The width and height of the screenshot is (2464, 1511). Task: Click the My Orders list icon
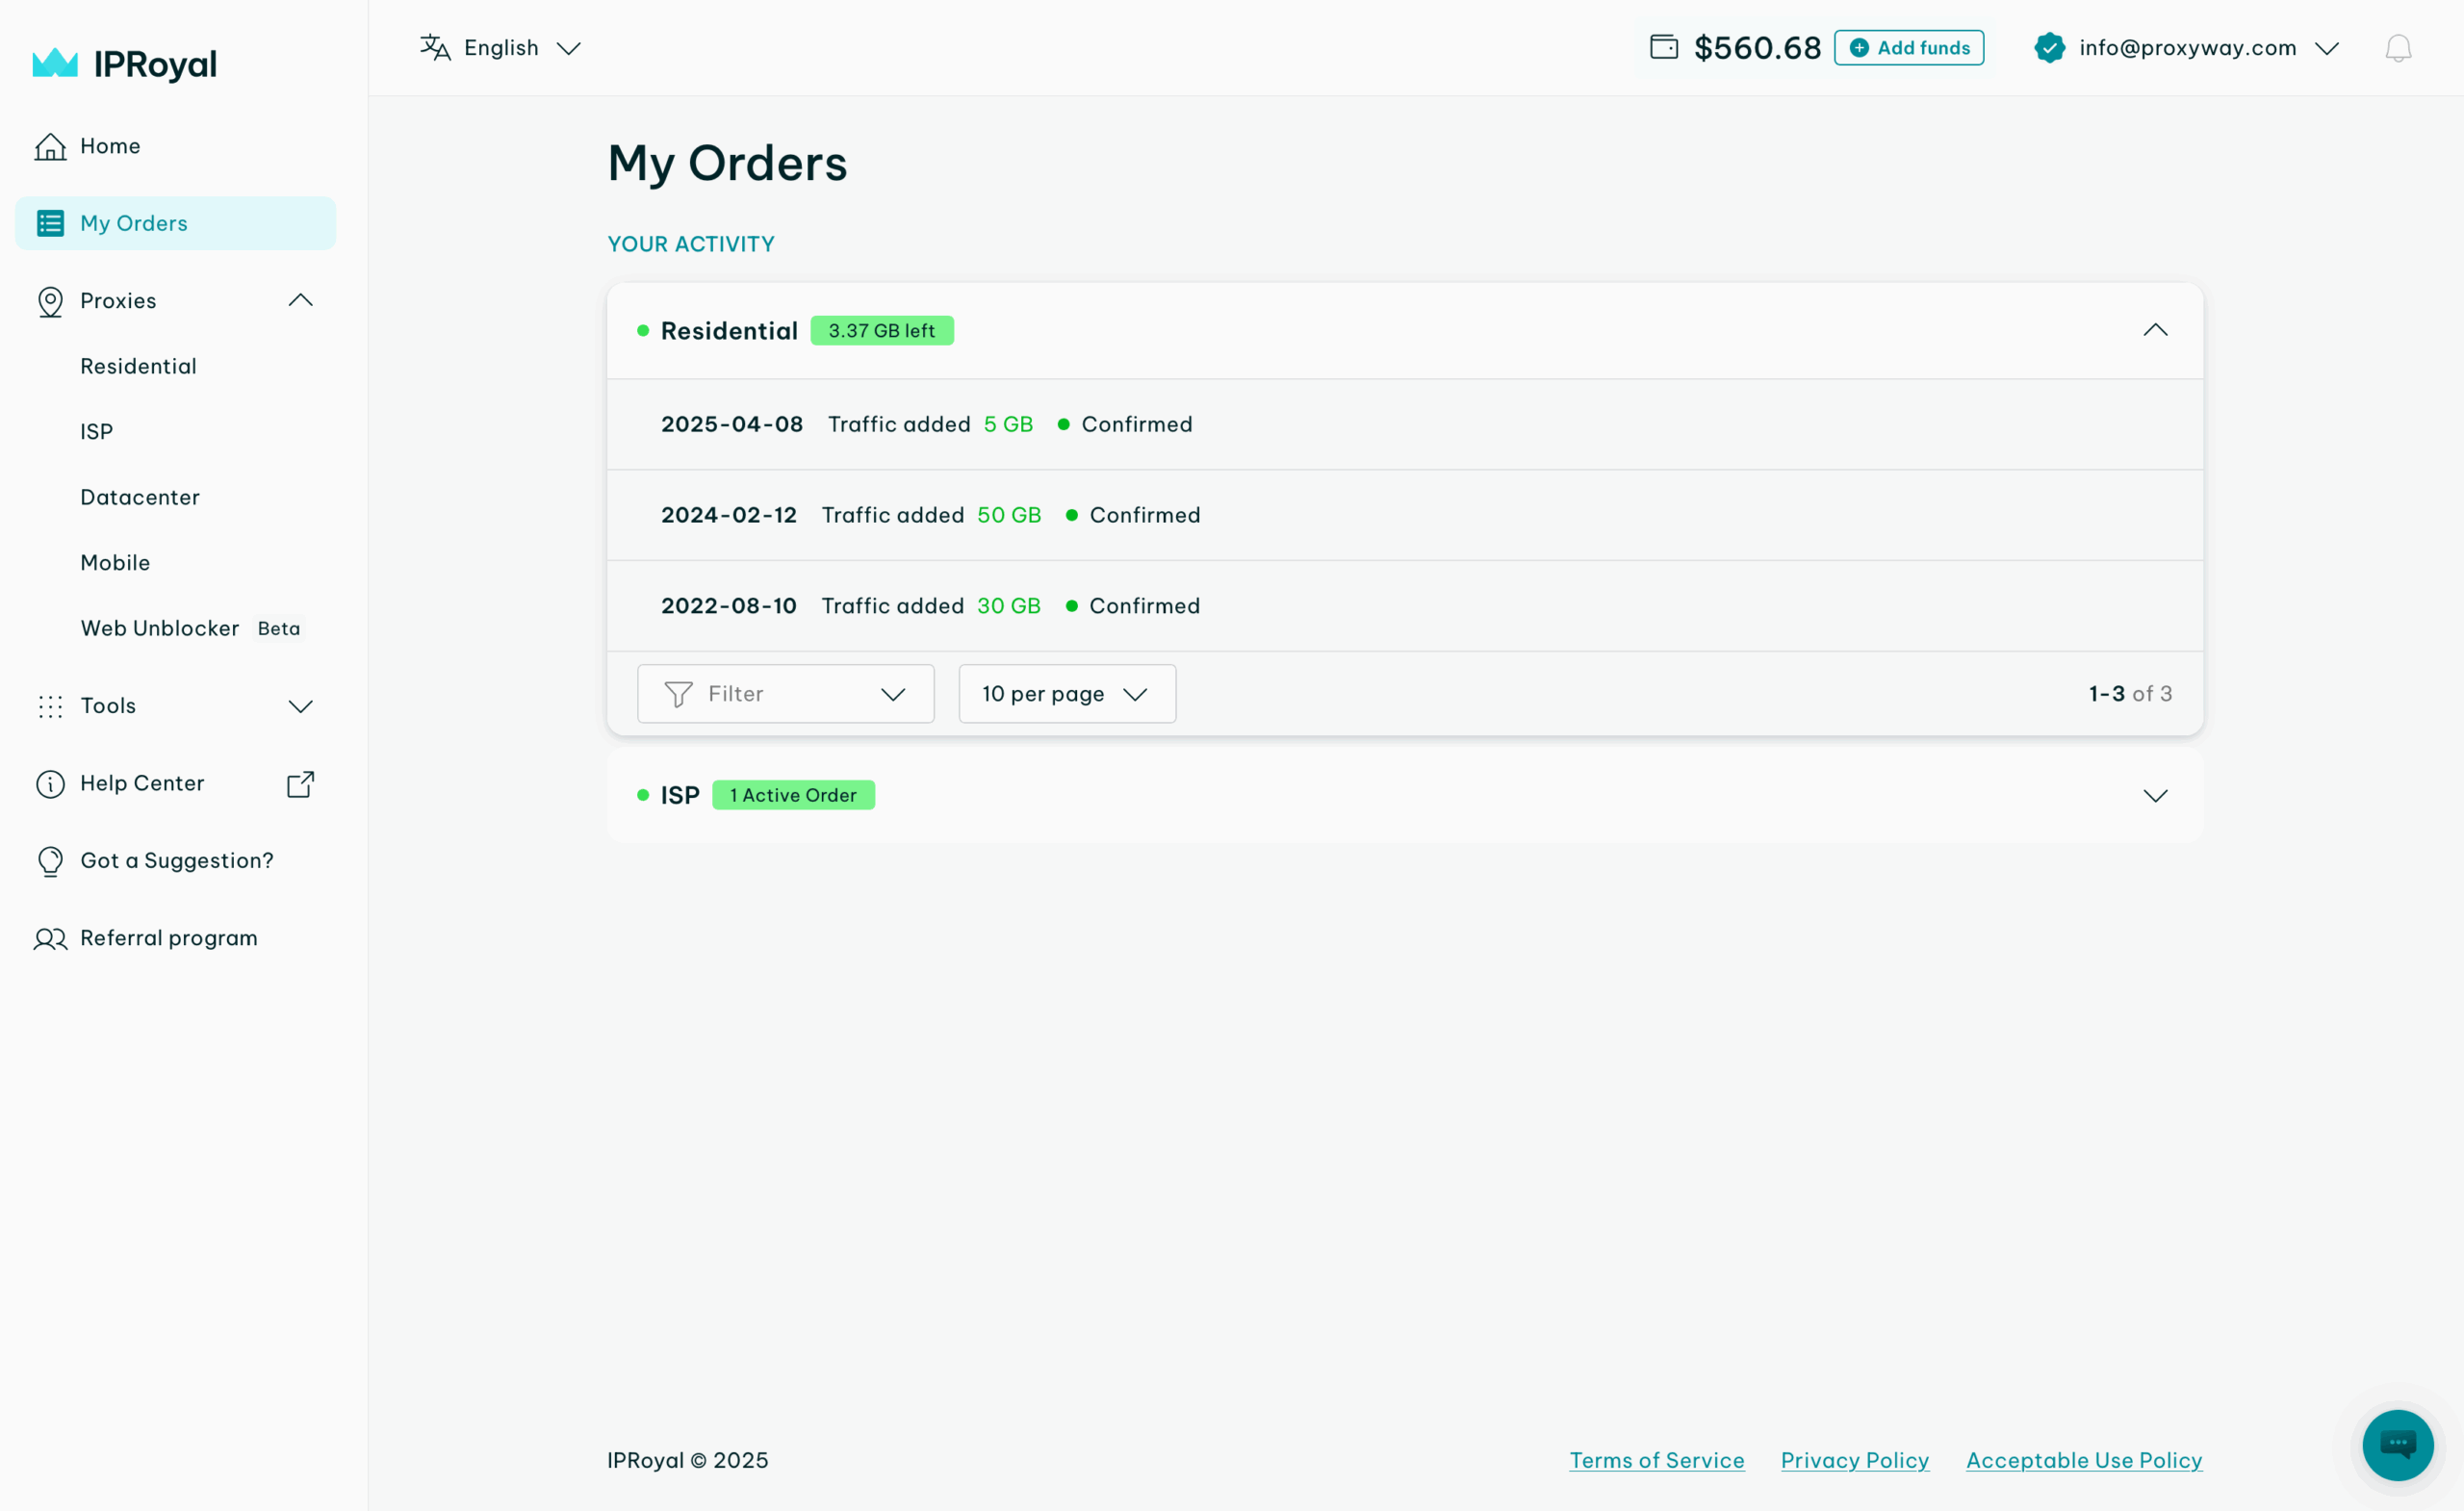(x=50, y=223)
